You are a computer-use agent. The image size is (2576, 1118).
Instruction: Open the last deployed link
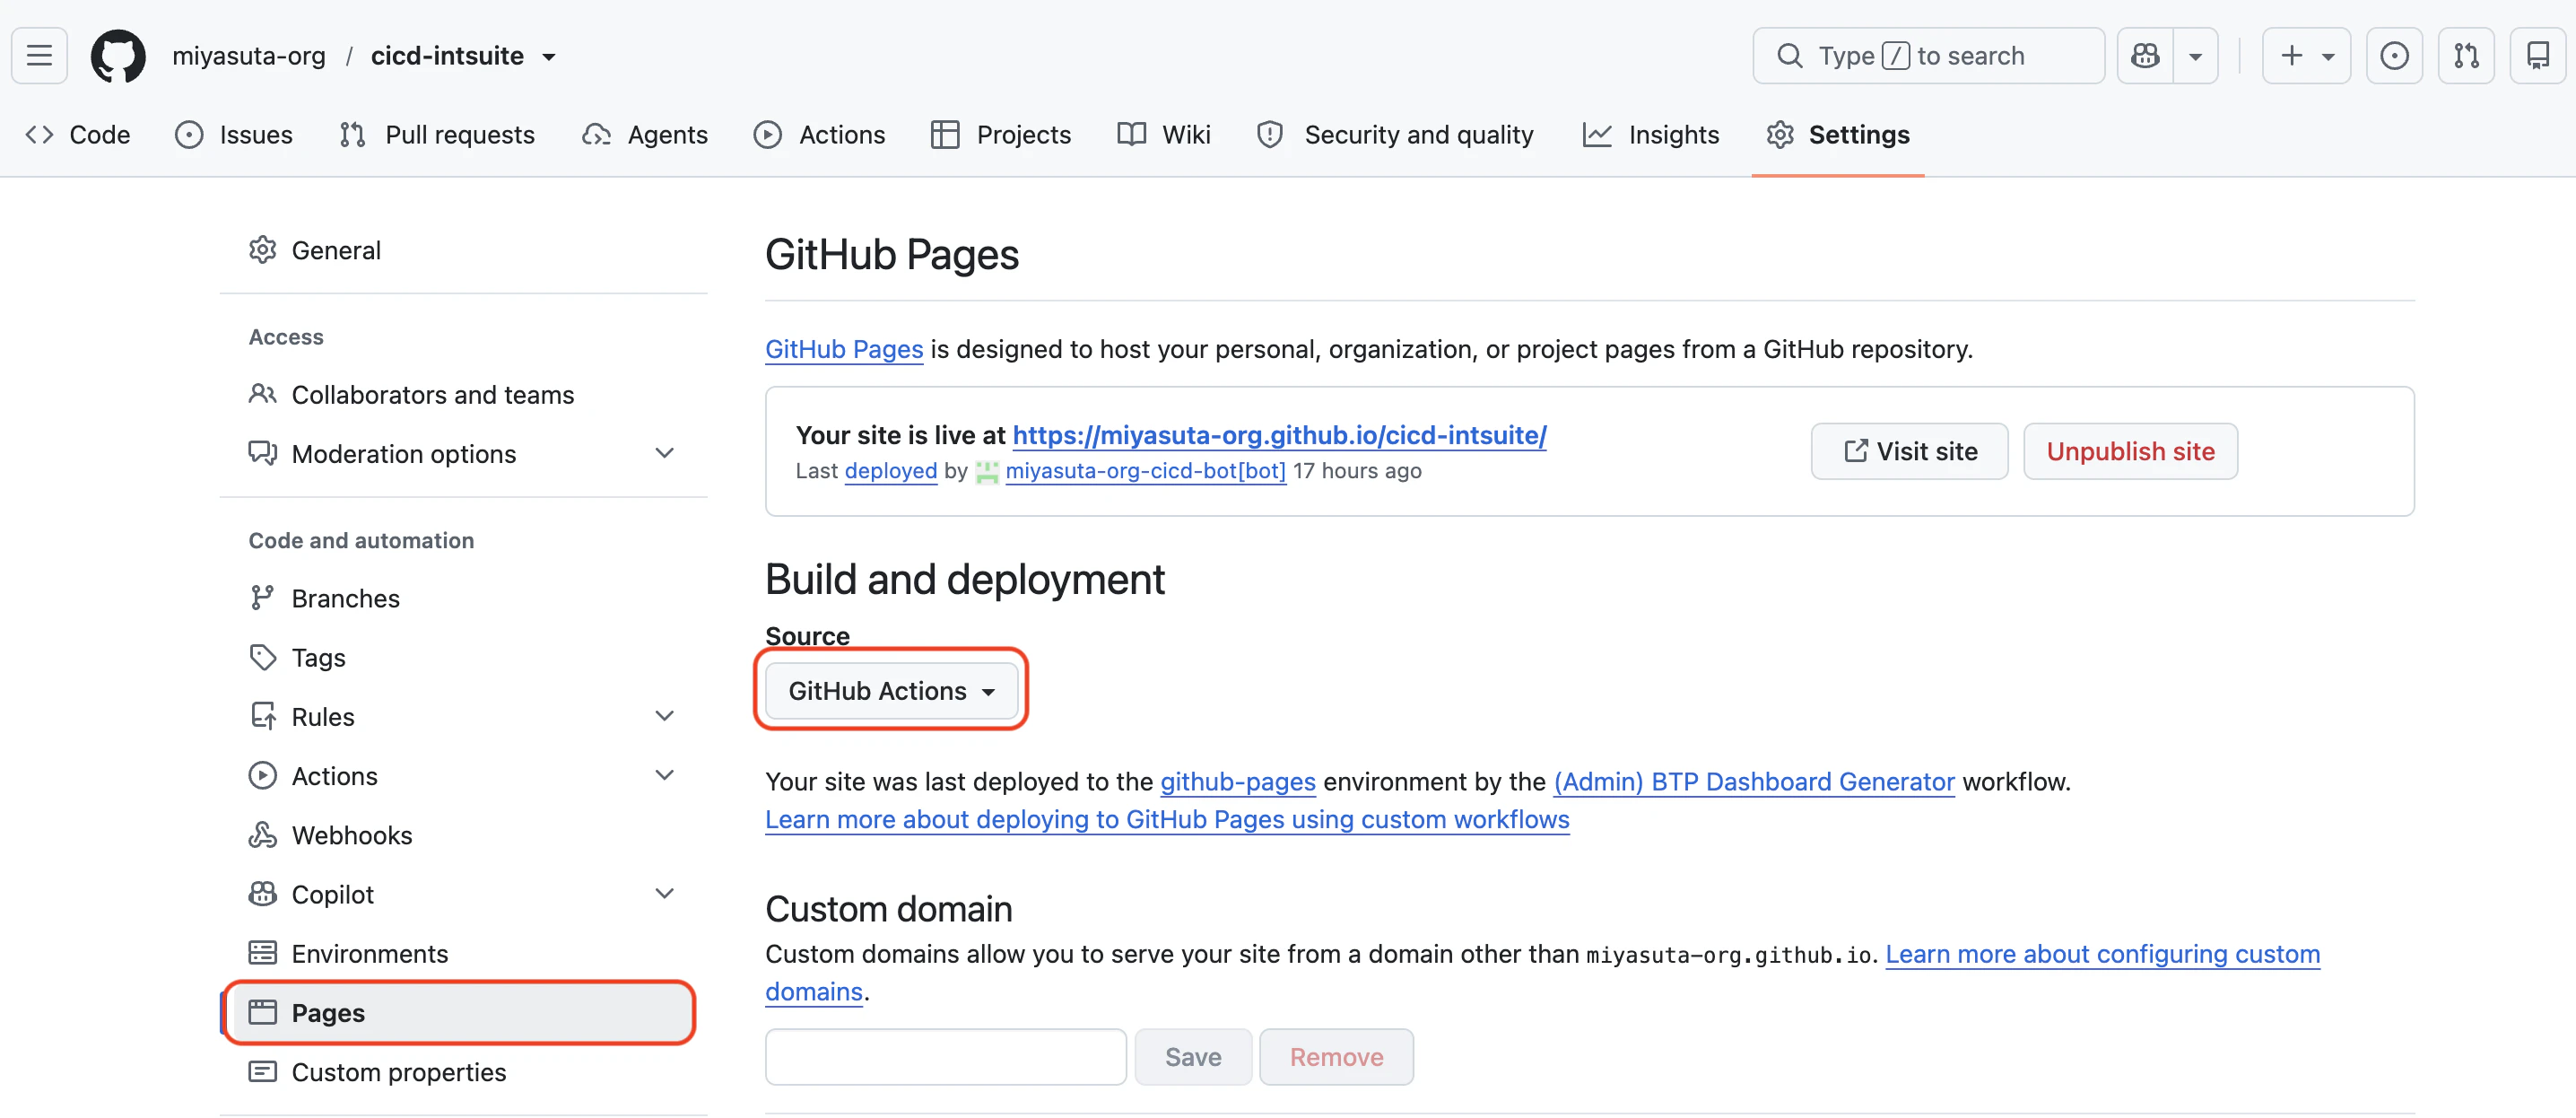891,471
